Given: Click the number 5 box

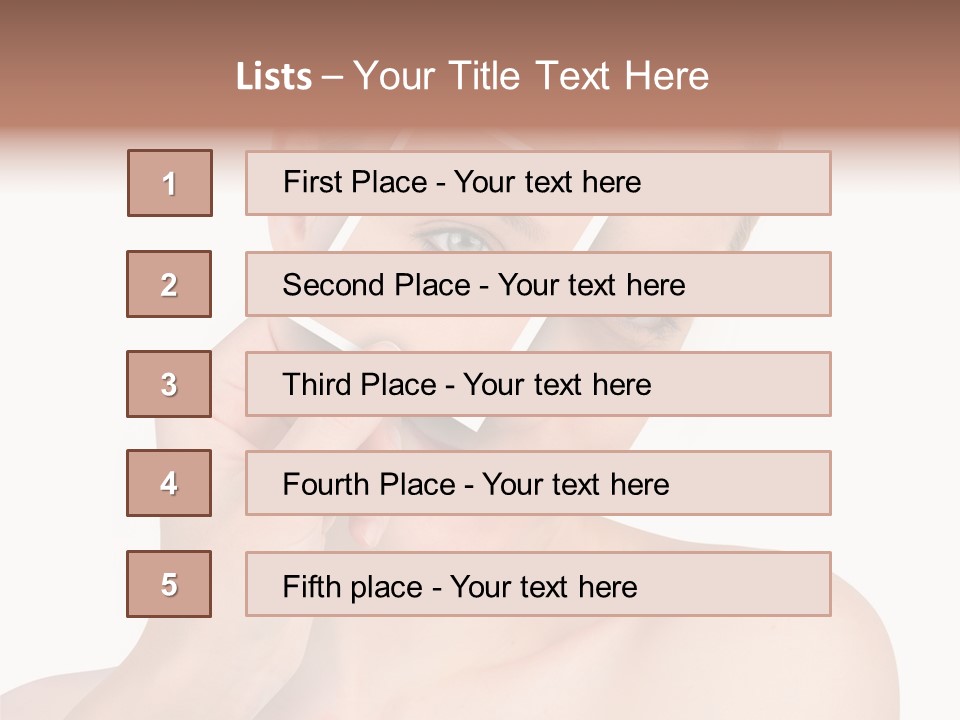Looking at the screenshot, I should pyautogui.click(x=169, y=584).
